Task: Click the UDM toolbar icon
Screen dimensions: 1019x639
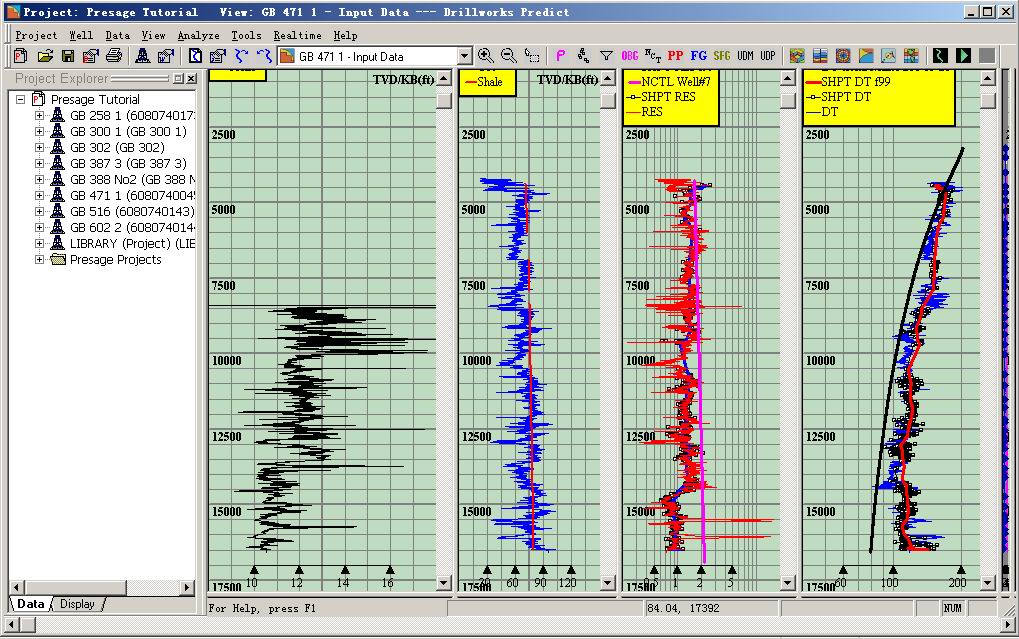Action: pos(745,56)
